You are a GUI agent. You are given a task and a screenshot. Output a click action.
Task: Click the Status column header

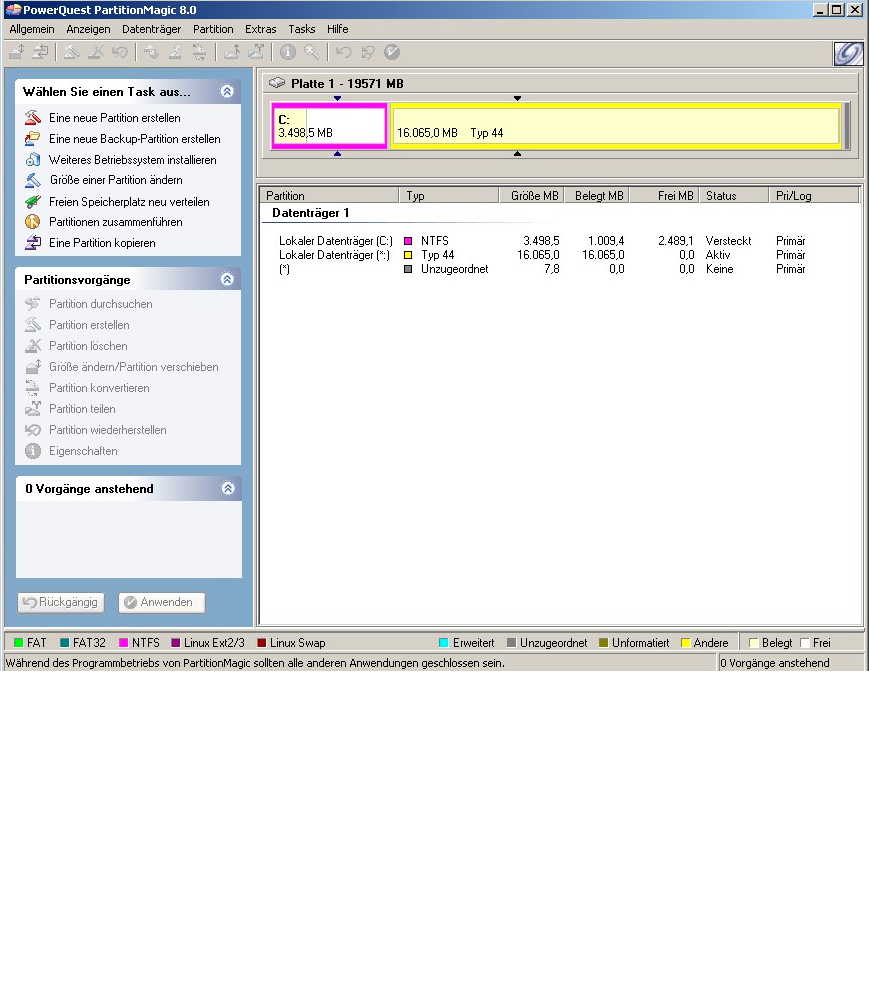[x=734, y=196]
